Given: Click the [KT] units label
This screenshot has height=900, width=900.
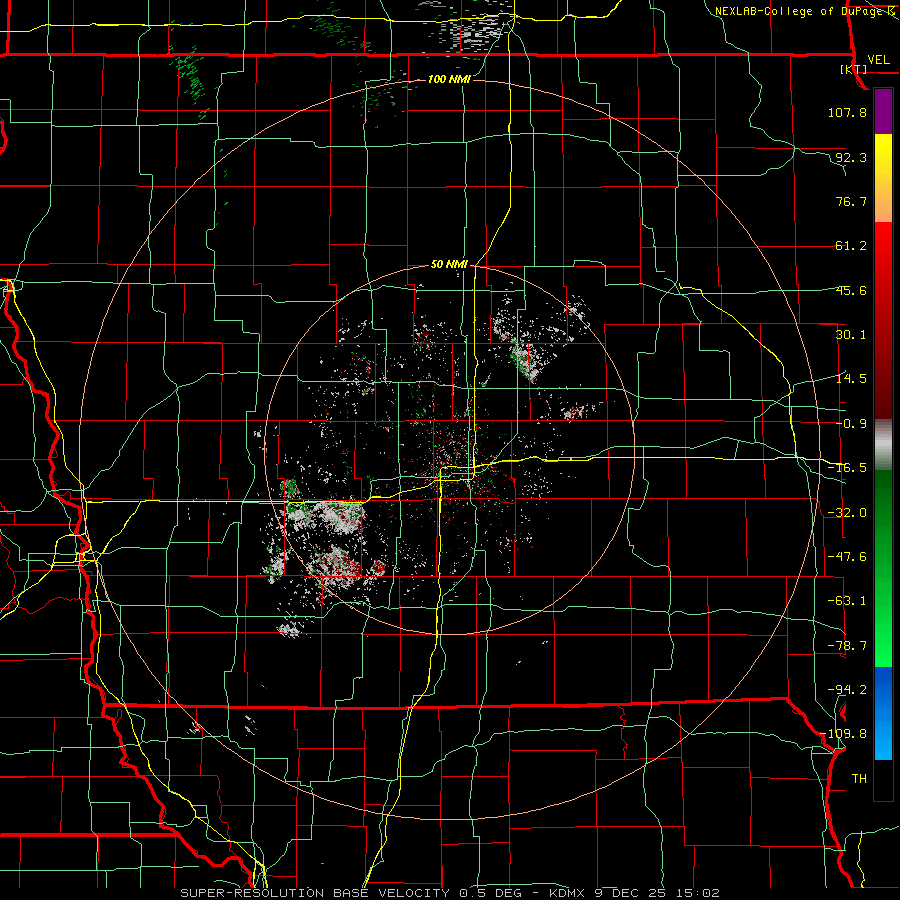Looking at the screenshot, I should click(x=854, y=69).
